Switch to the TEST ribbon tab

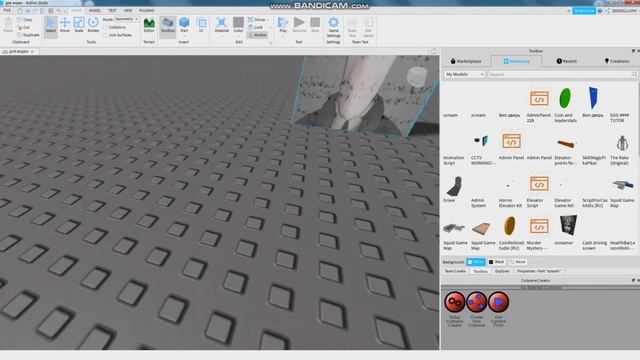click(112, 10)
